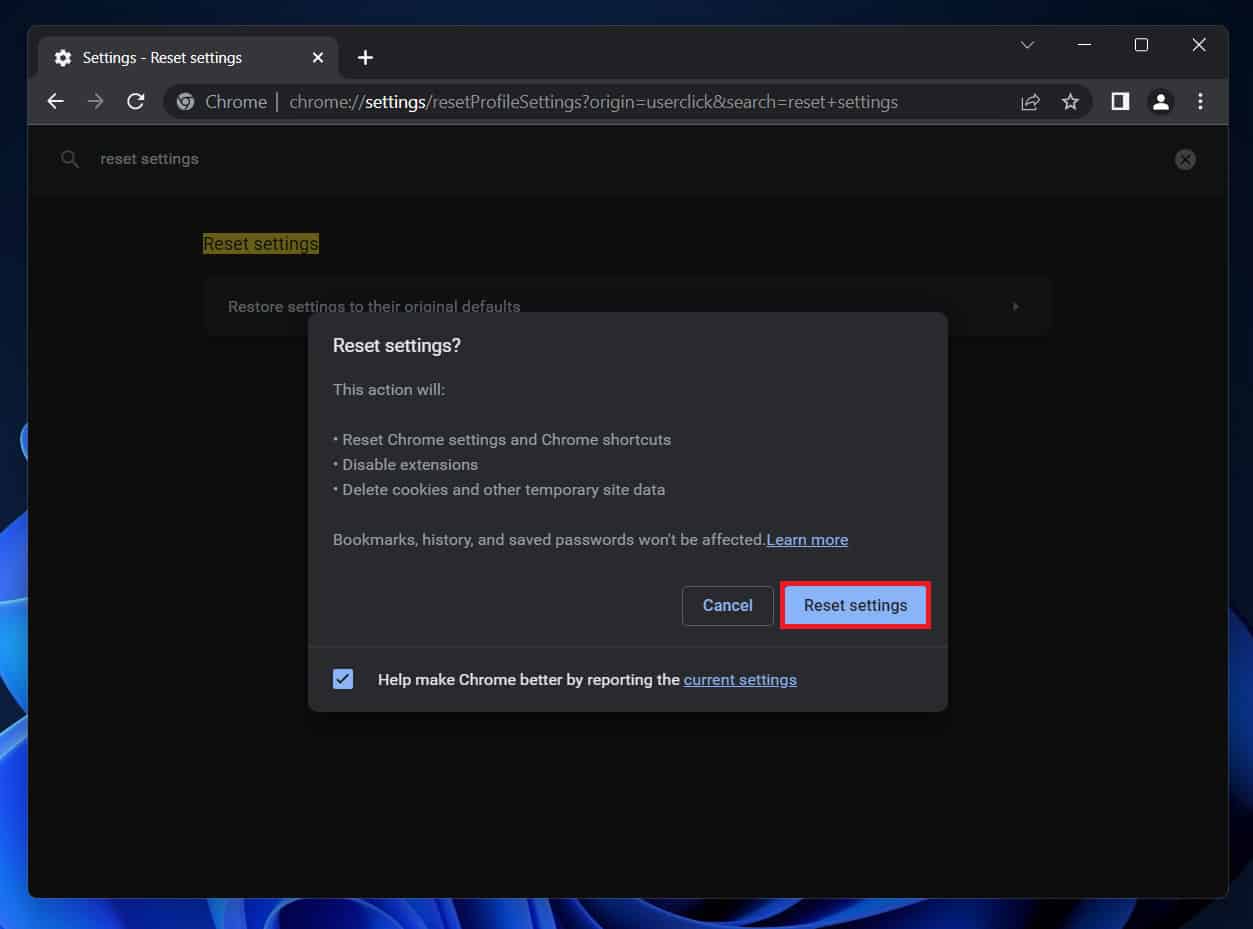
Task: Open the Learn more link
Action: coord(807,540)
